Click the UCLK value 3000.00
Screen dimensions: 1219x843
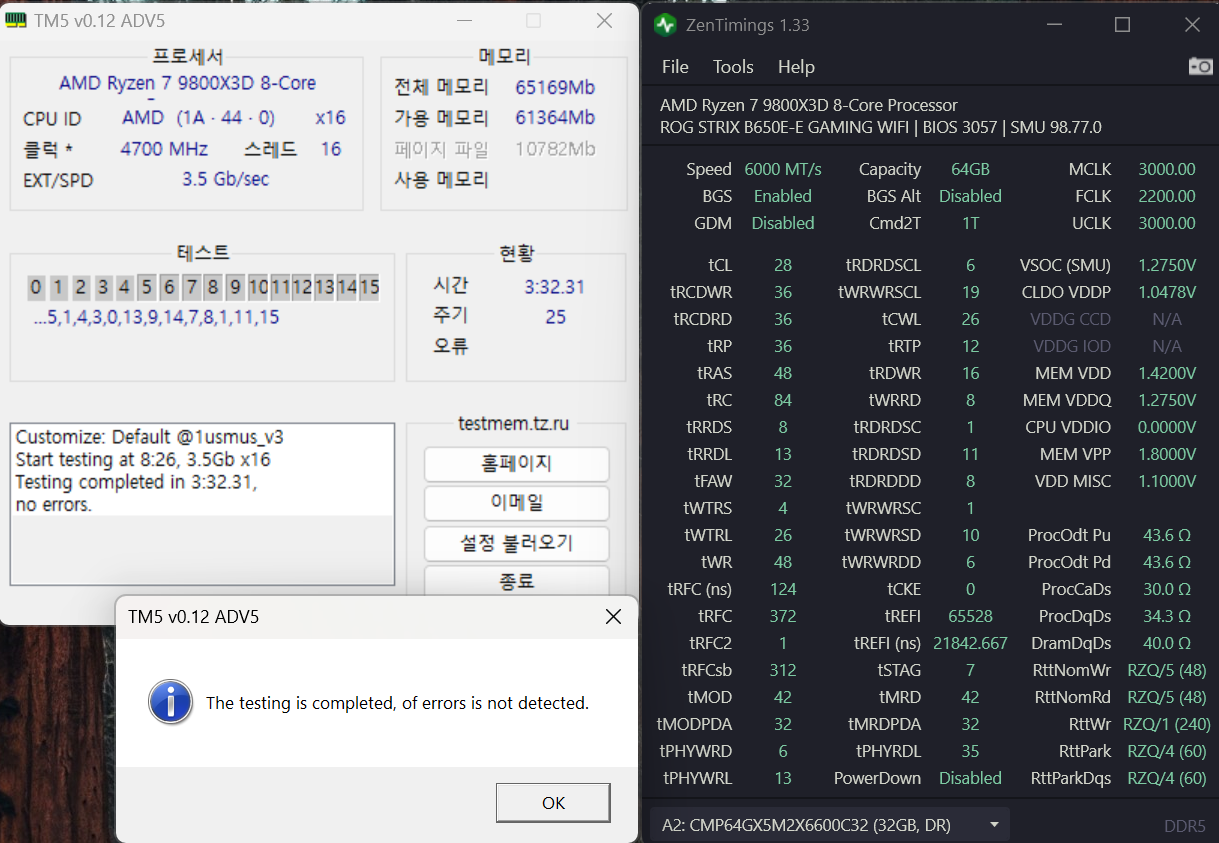pyautogui.click(x=1167, y=223)
